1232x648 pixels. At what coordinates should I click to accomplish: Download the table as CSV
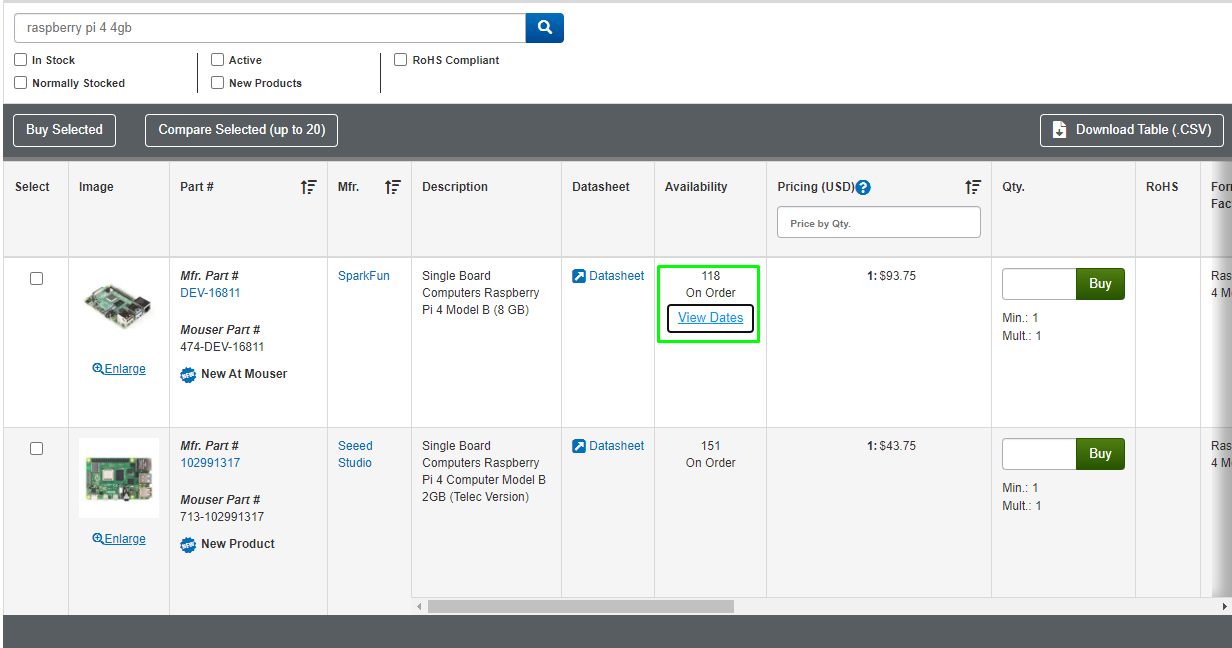point(1132,130)
